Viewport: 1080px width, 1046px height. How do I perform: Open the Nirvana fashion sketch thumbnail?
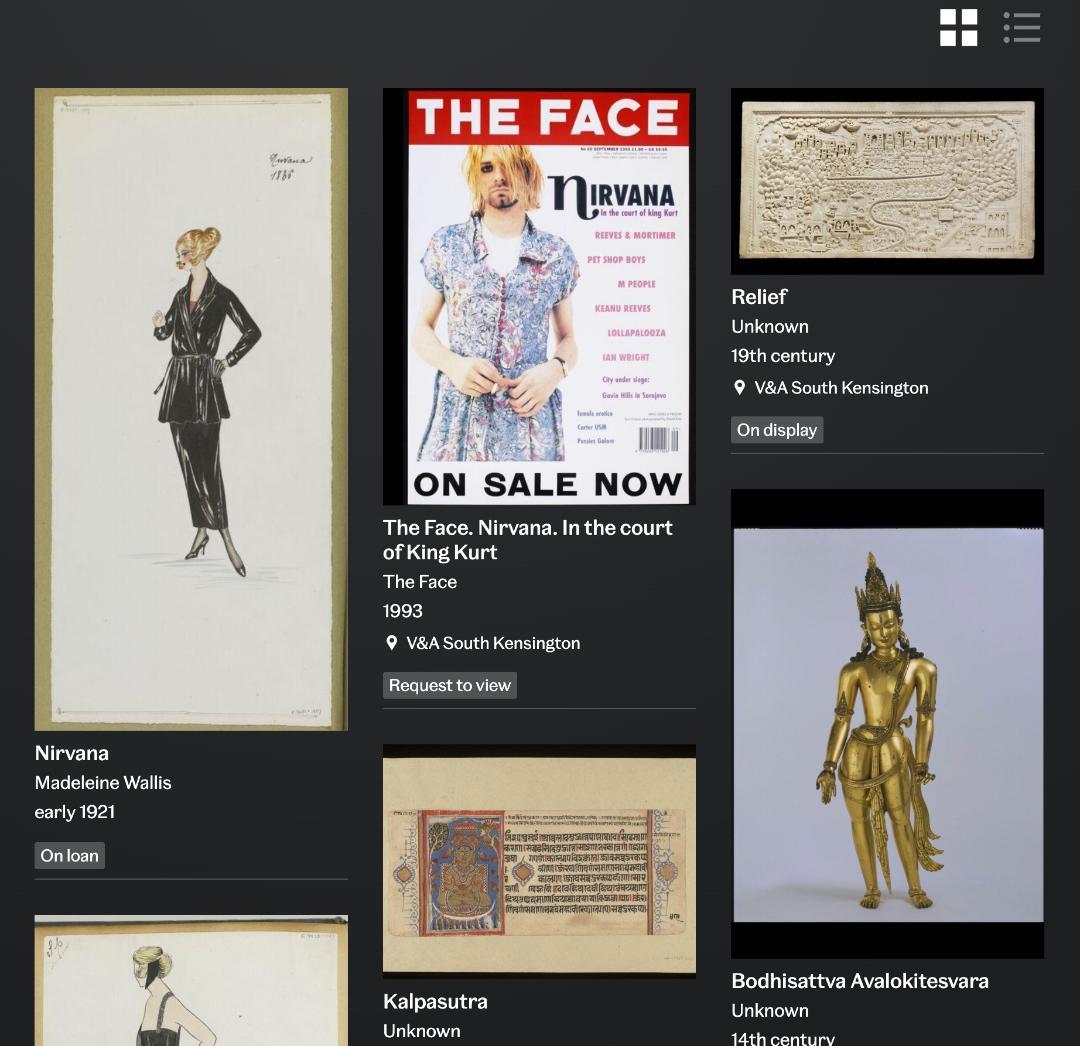[191, 409]
